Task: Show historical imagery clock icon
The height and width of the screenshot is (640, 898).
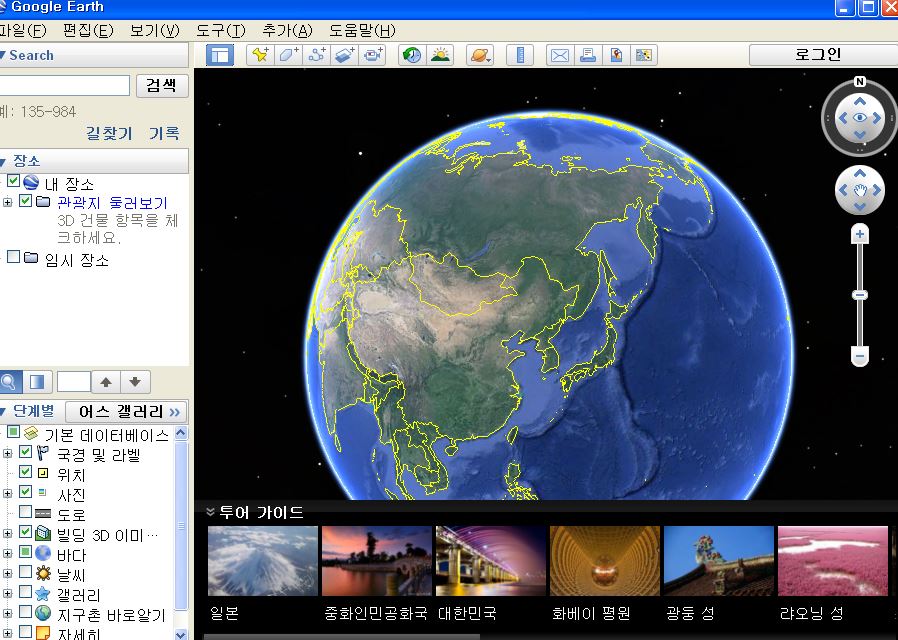Action: pyautogui.click(x=412, y=55)
